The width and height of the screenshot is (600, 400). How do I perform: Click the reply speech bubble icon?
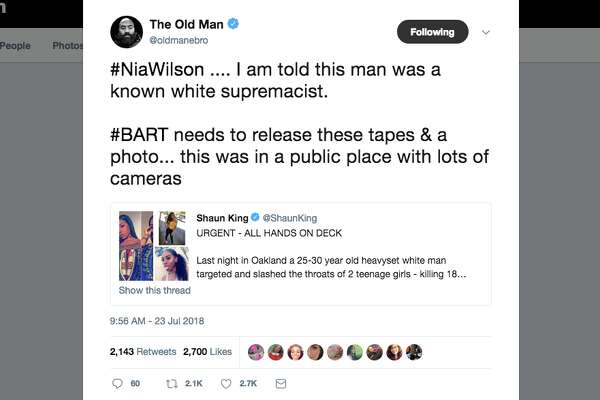(117, 383)
